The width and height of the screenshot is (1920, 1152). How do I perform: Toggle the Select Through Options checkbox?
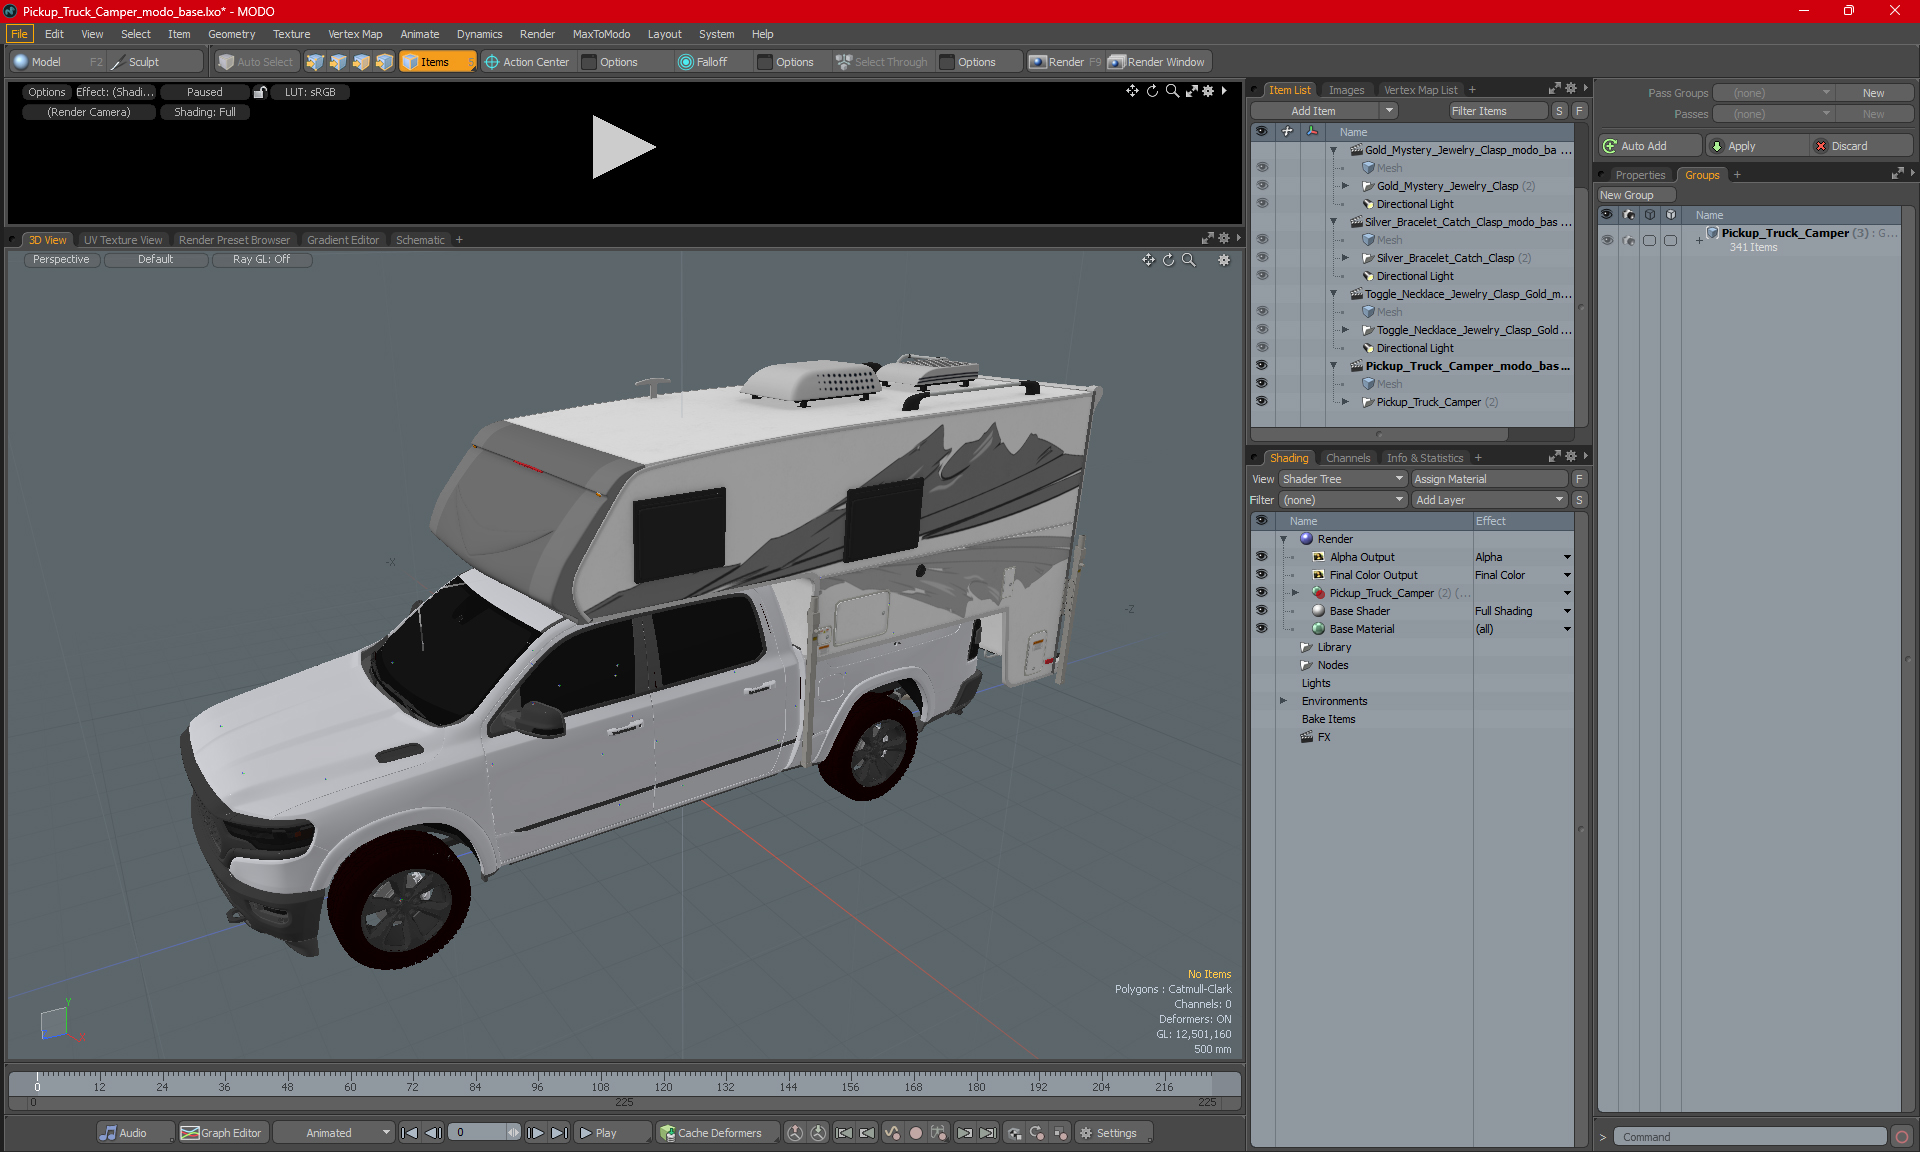[947, 62]
